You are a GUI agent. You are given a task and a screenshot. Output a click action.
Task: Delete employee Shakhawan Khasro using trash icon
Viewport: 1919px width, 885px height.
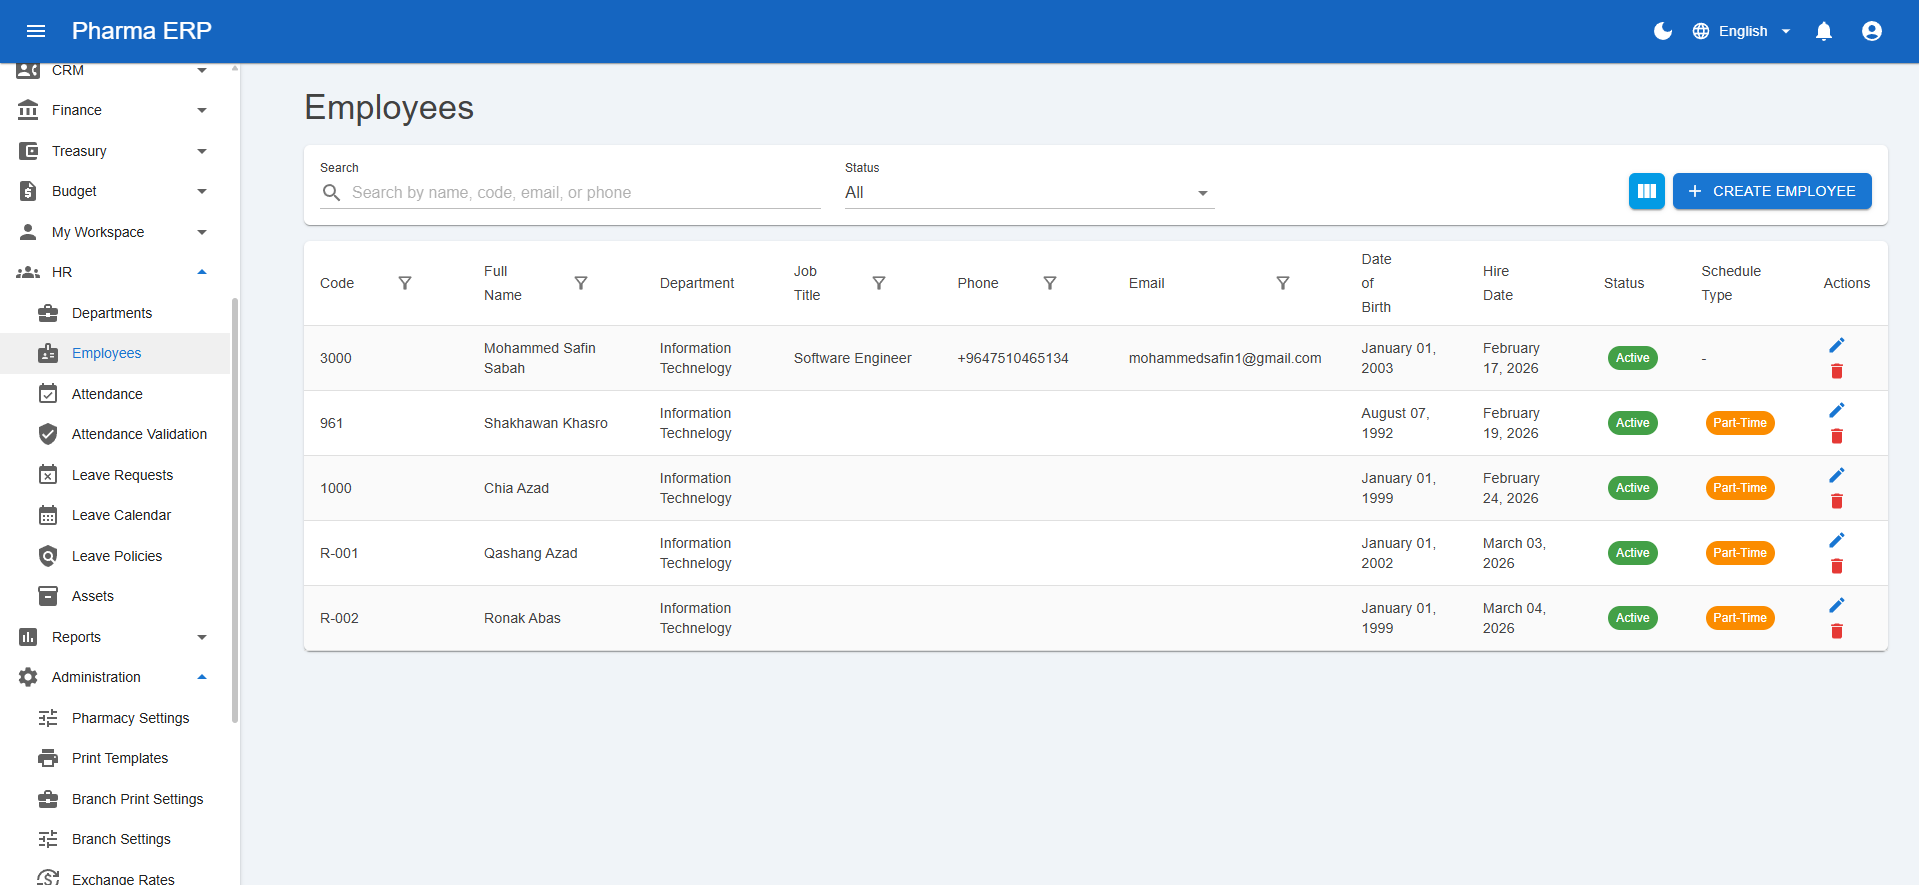tap(1836, 436)
